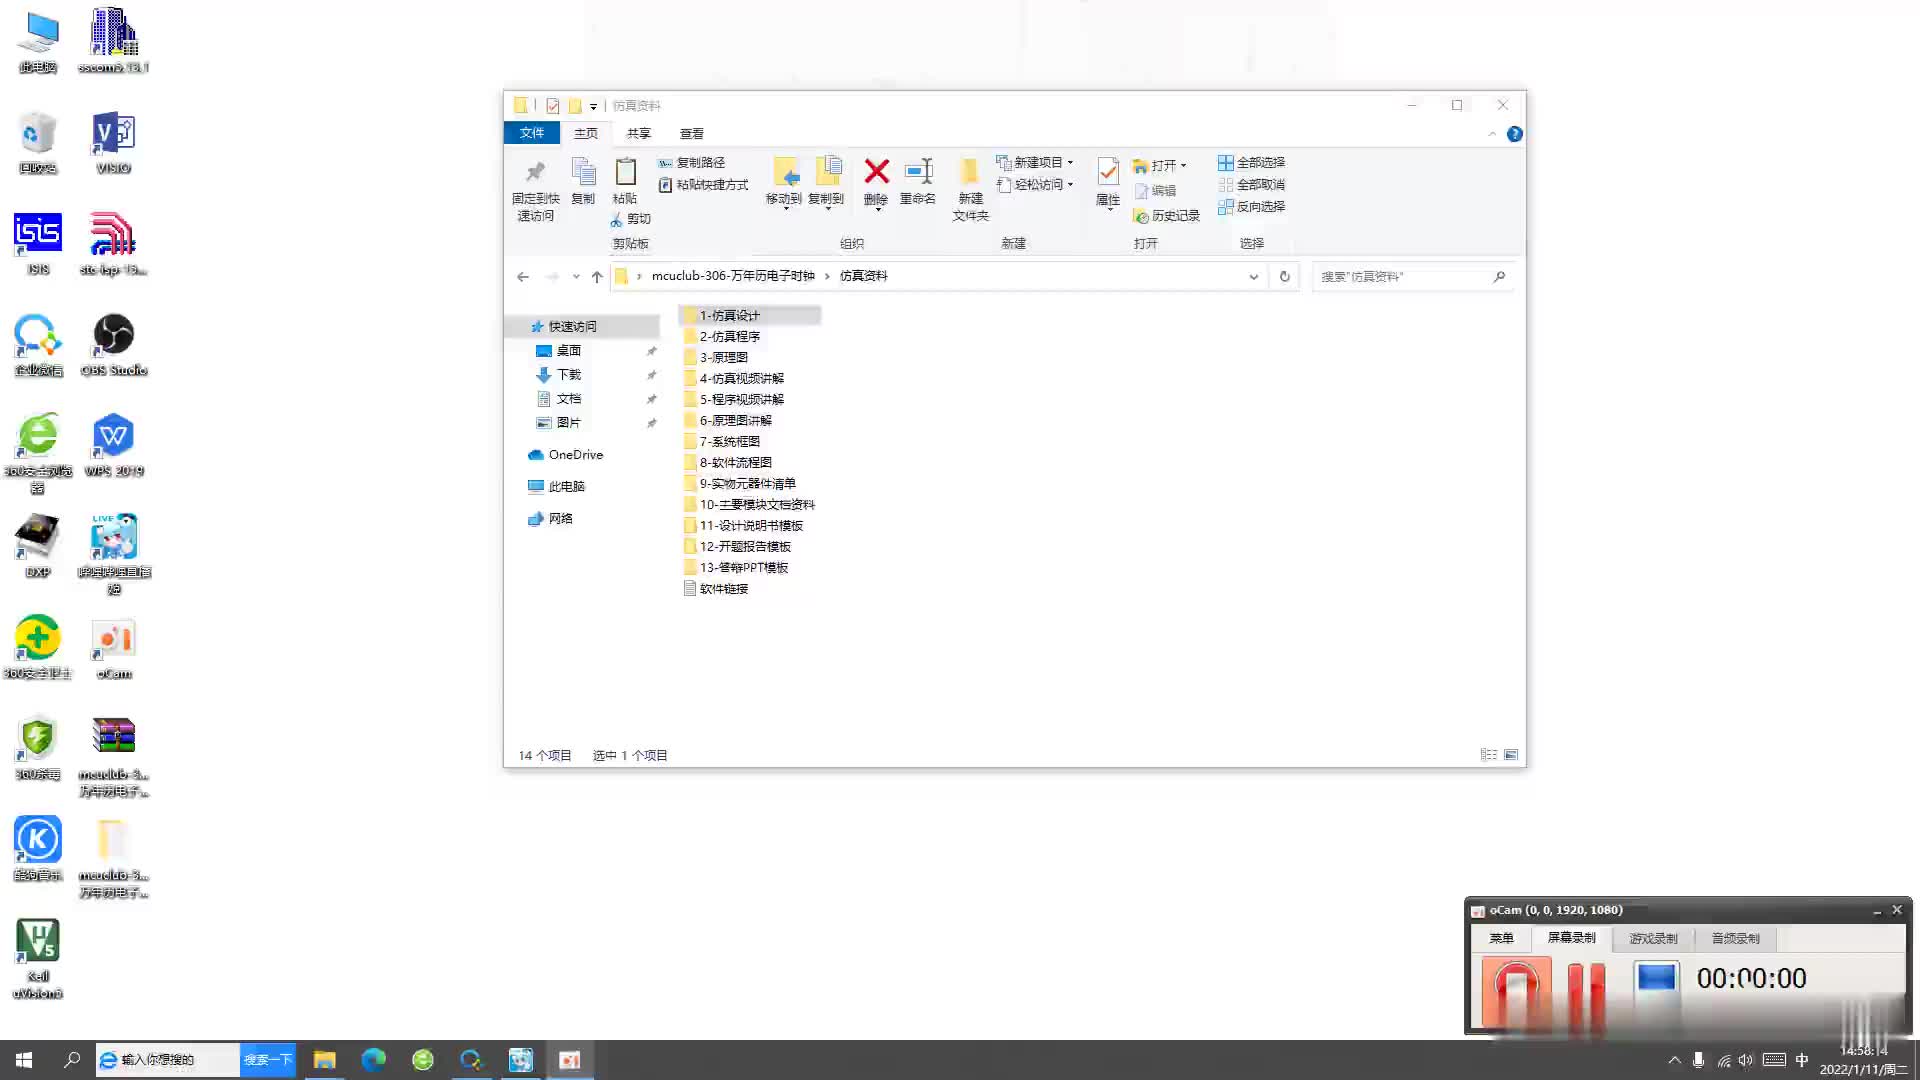Click 粘贴快捷方式 (Paste shortcut) in ribbon

703,185
